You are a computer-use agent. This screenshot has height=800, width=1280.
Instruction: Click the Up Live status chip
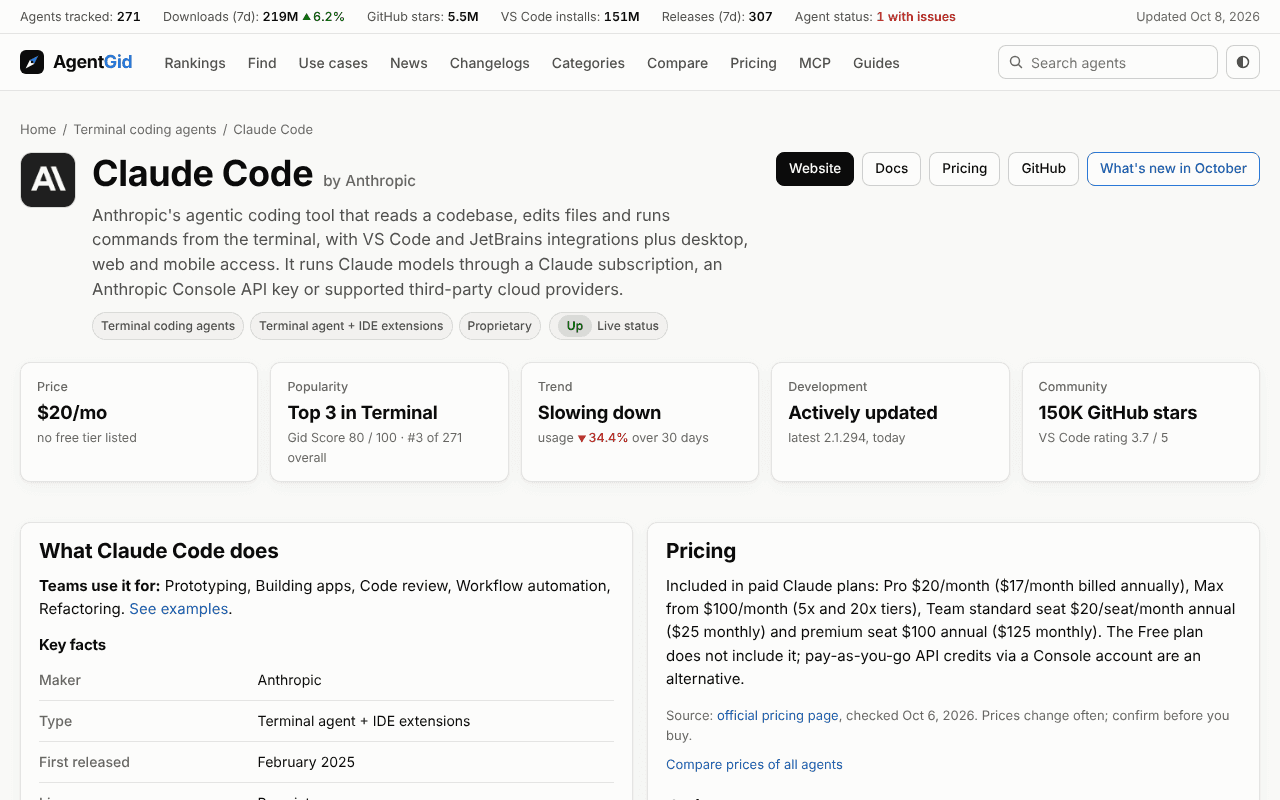coord(608,326)
